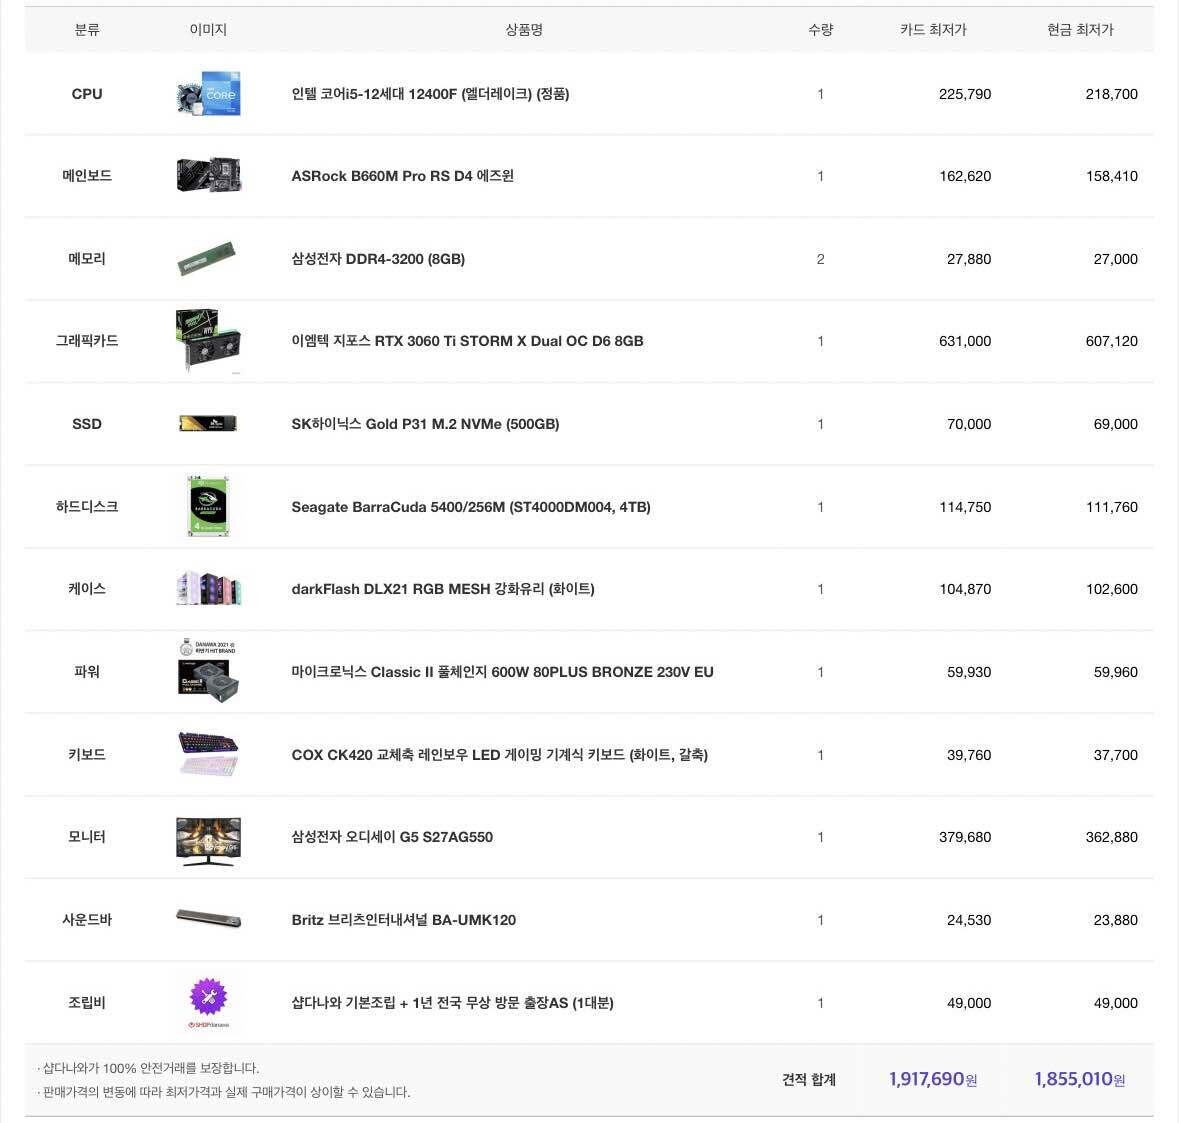Click the darkFlash DLX21 case image

pos(208,589)
